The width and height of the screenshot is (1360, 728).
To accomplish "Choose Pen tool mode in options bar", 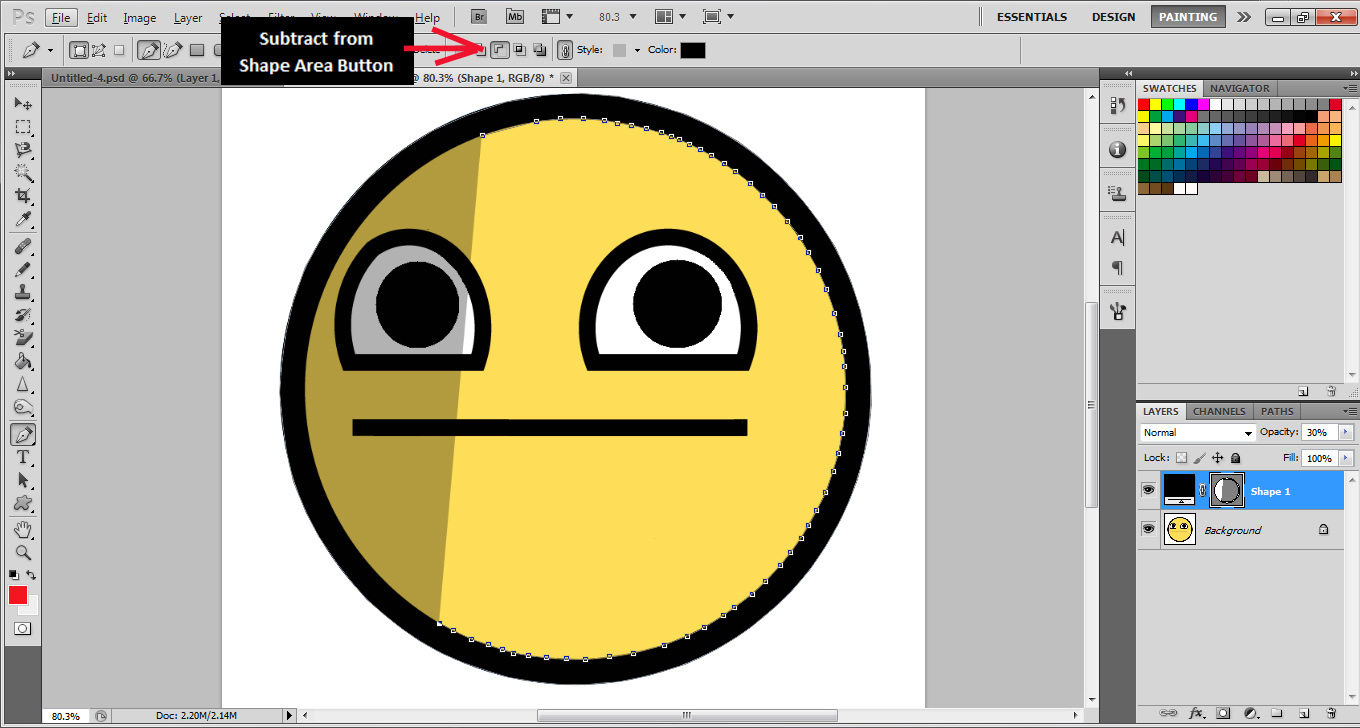I will pyautogui.click(x=149, y=50).
